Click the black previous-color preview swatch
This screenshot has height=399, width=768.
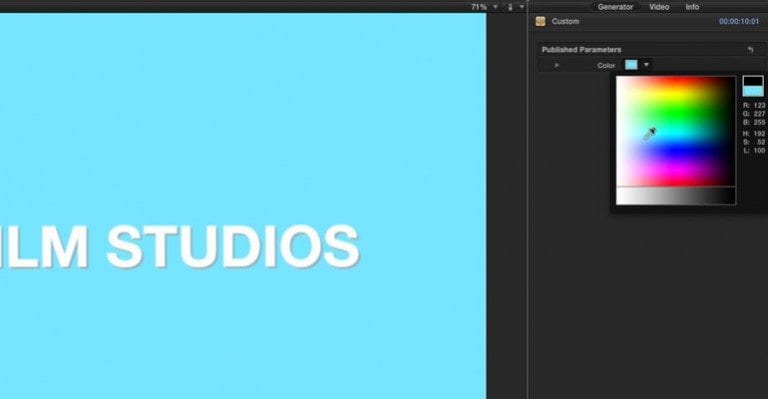(753, 81)
